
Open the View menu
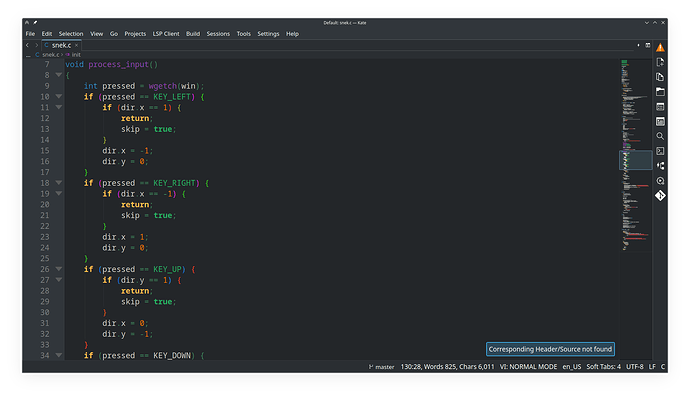(96, 33)
